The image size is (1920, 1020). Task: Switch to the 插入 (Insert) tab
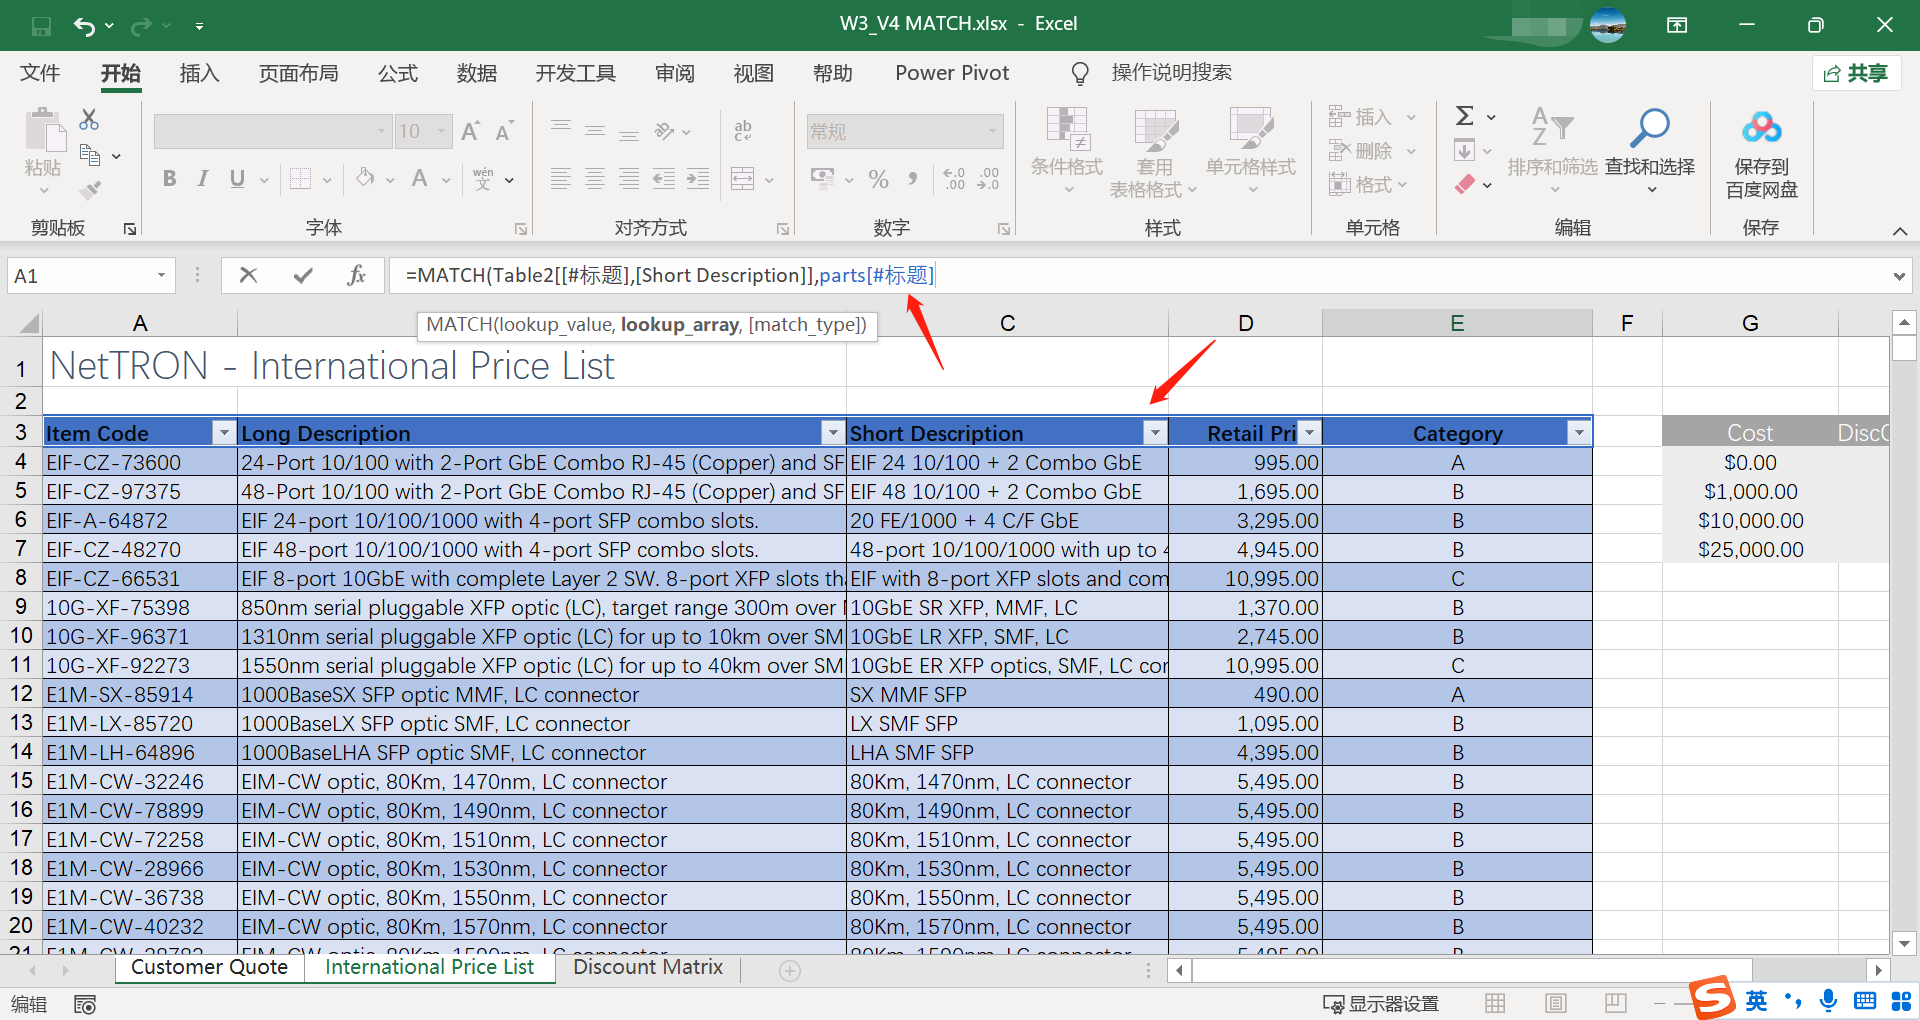point(199,73)
